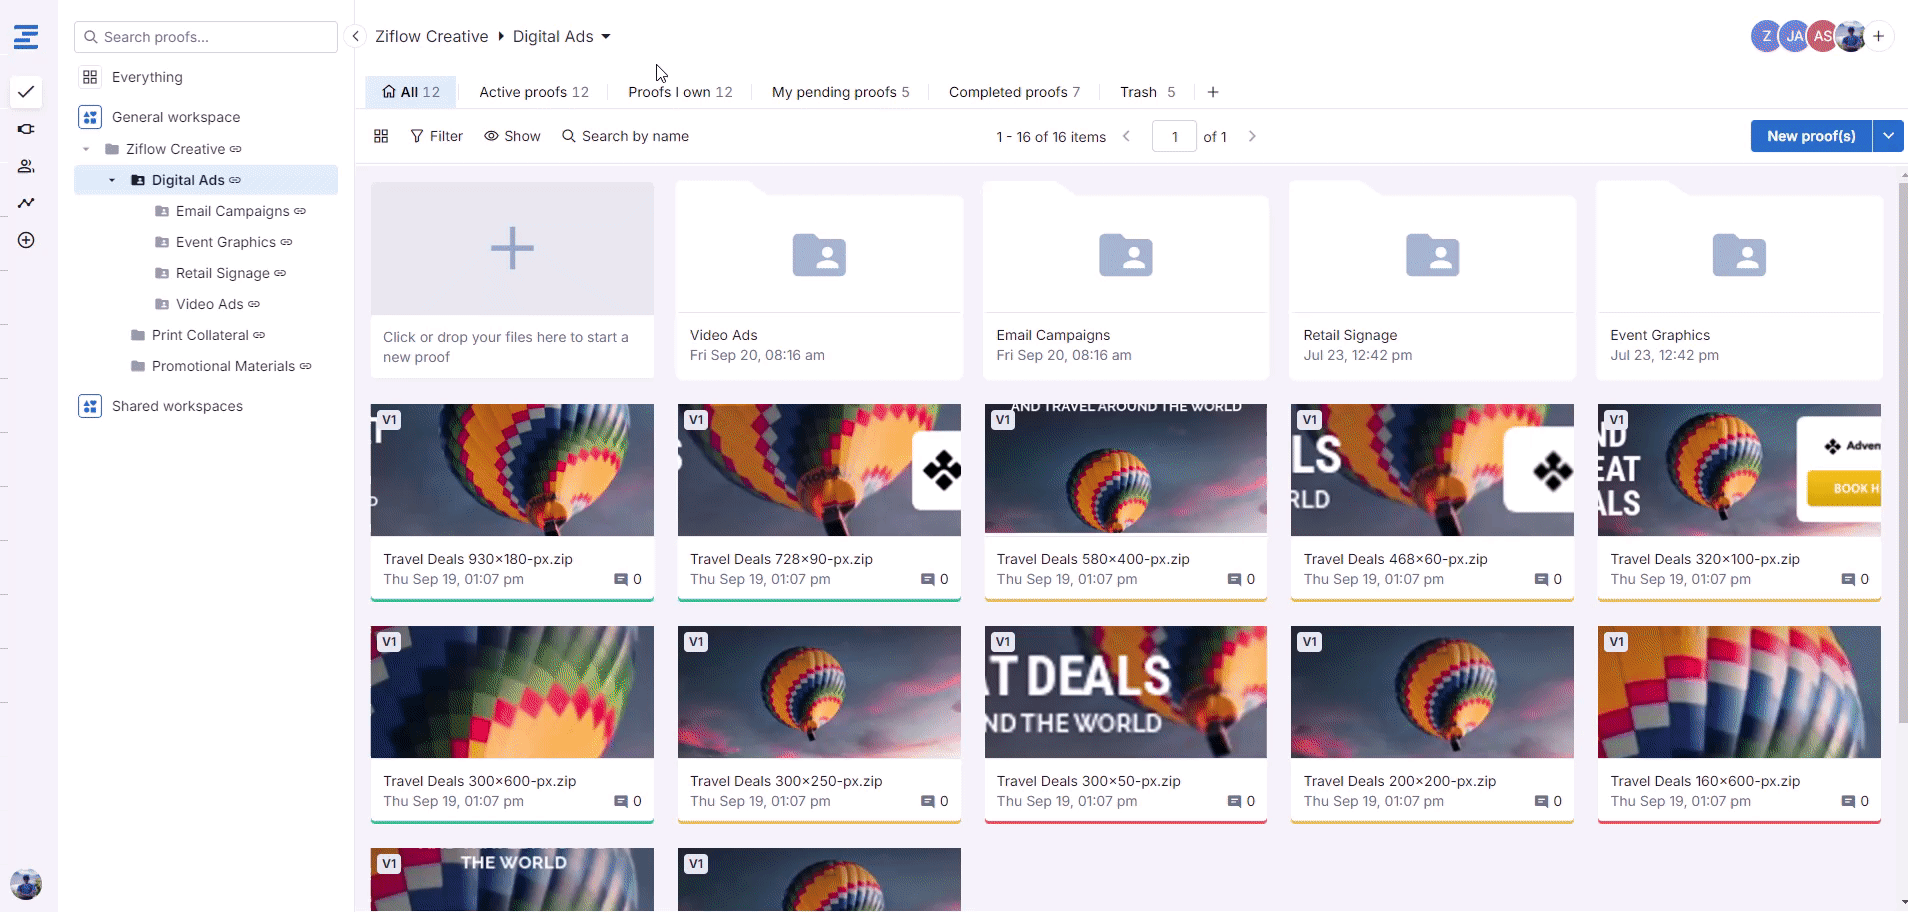Select the Retail Signage tree folder
Viewport: 1908px width, 912px height.
pos(222,273)
